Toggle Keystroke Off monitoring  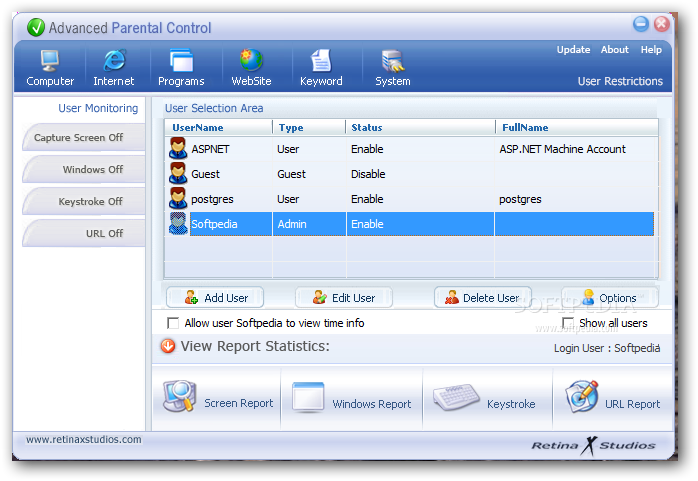click(x=84, y=202)
